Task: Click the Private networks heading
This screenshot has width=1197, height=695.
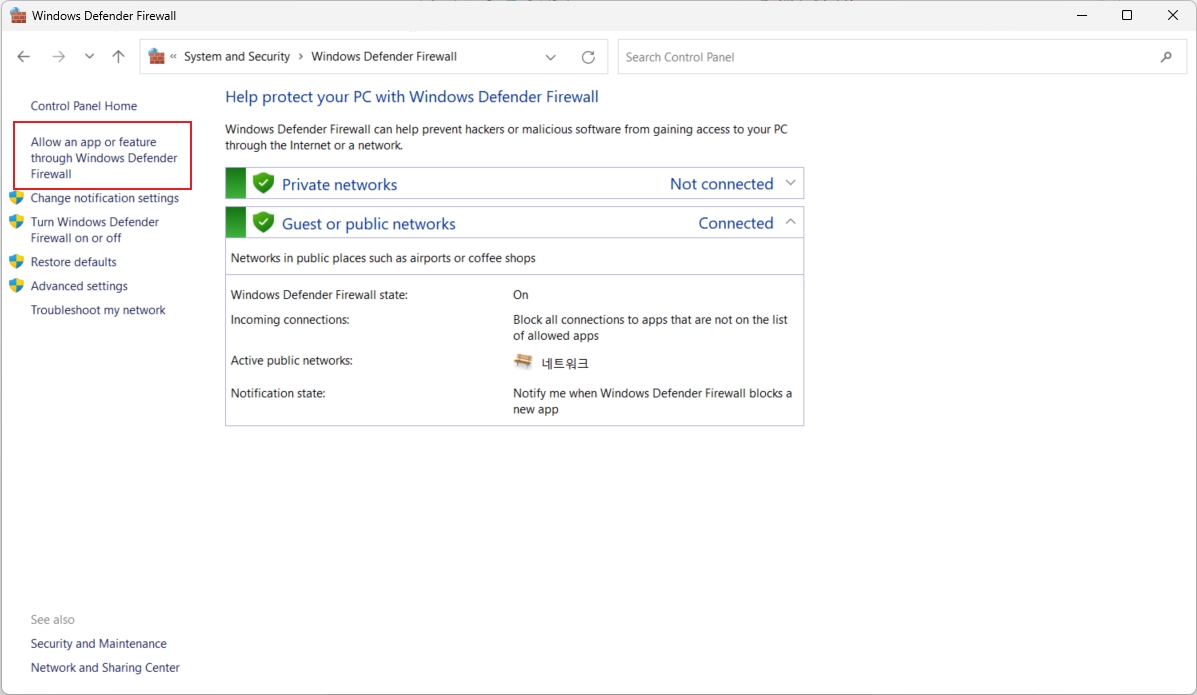Action: [x=340, y=185]
